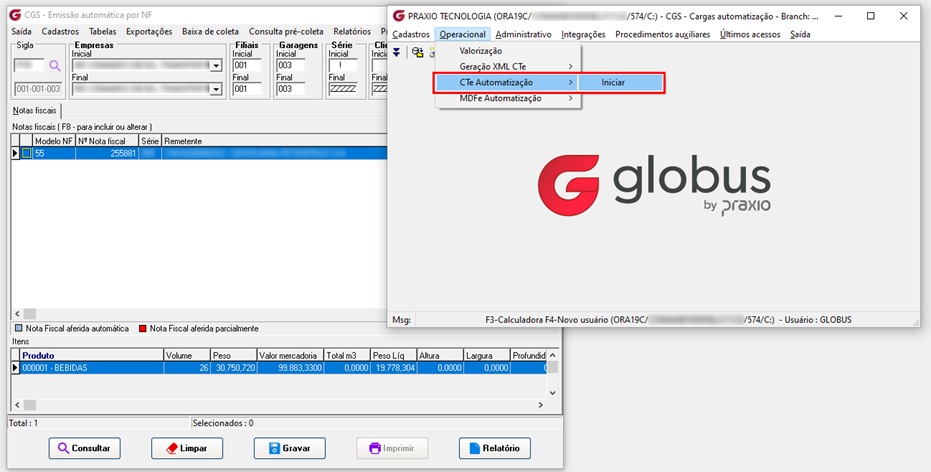This screenshot has width=931, height=472.
Task: Click the Itens grid's right scroll arrow
Action: pos(541,404)
